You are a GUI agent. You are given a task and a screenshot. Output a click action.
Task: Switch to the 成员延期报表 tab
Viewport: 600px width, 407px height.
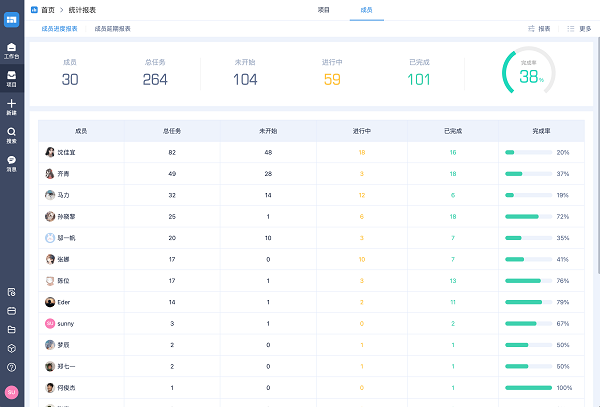coord(112,29)
